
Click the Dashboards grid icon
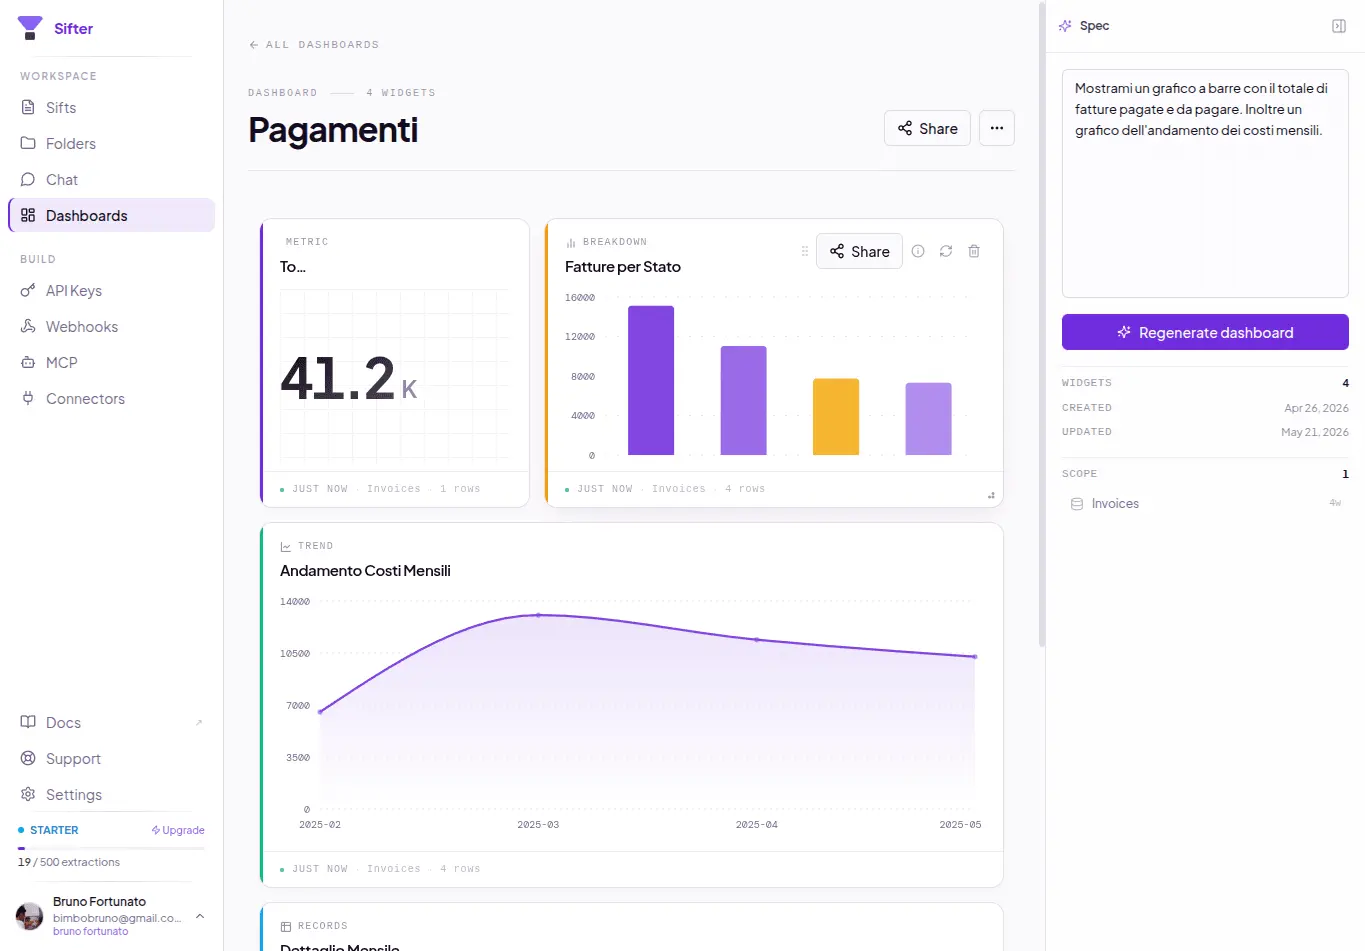coord(28,216)
